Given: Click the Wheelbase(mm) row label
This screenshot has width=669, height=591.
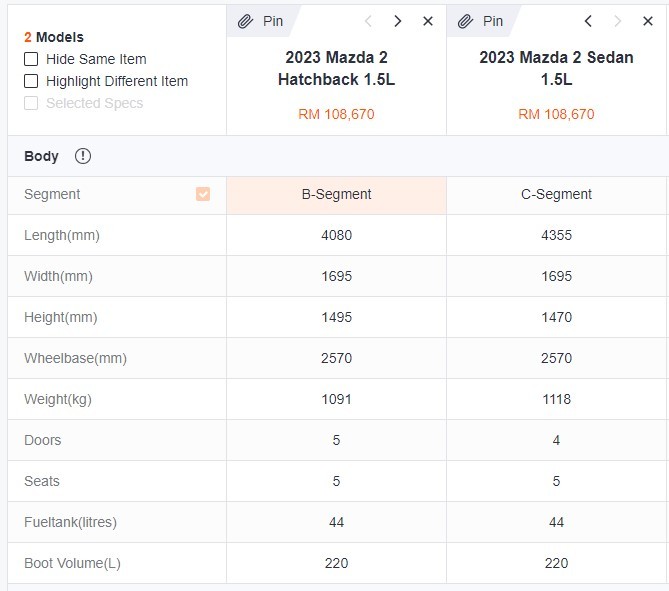Looking at the screenshot, I should (x=76, y=358).
